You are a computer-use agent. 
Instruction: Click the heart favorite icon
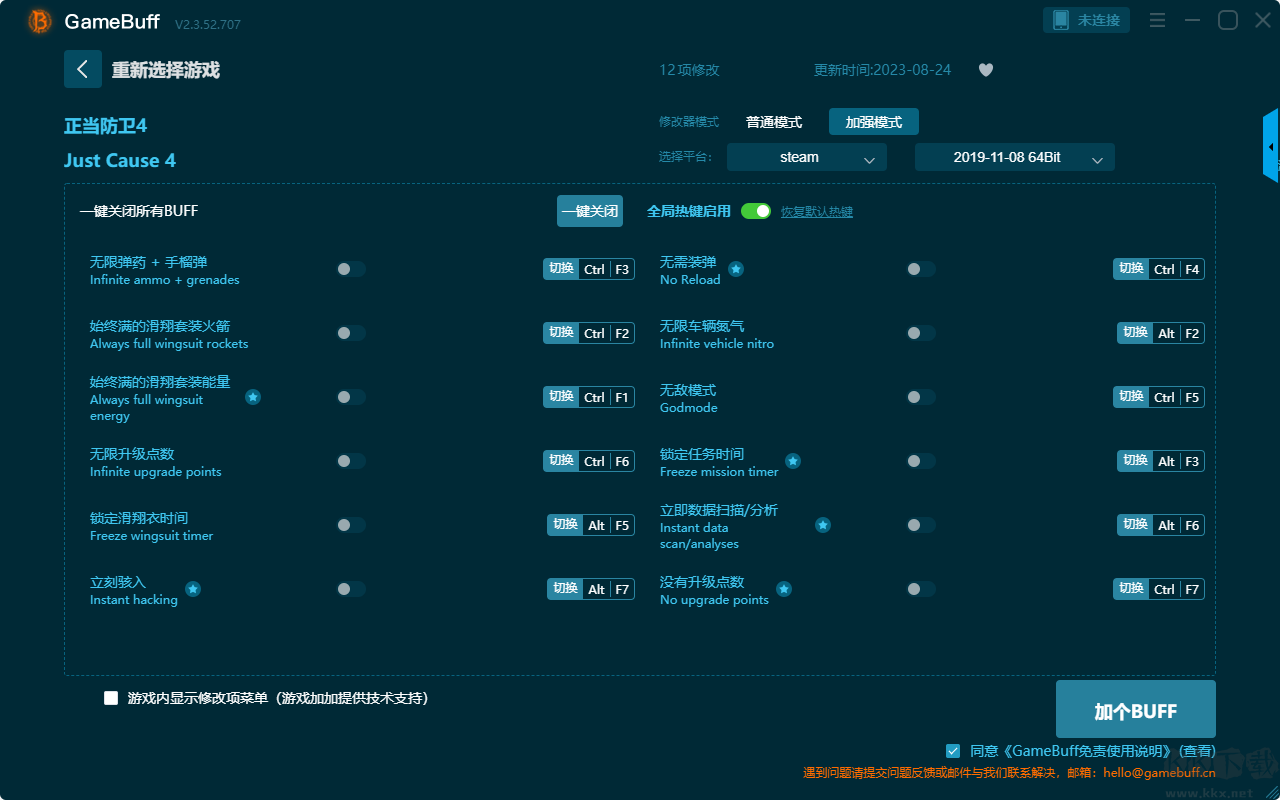point(986,70)
